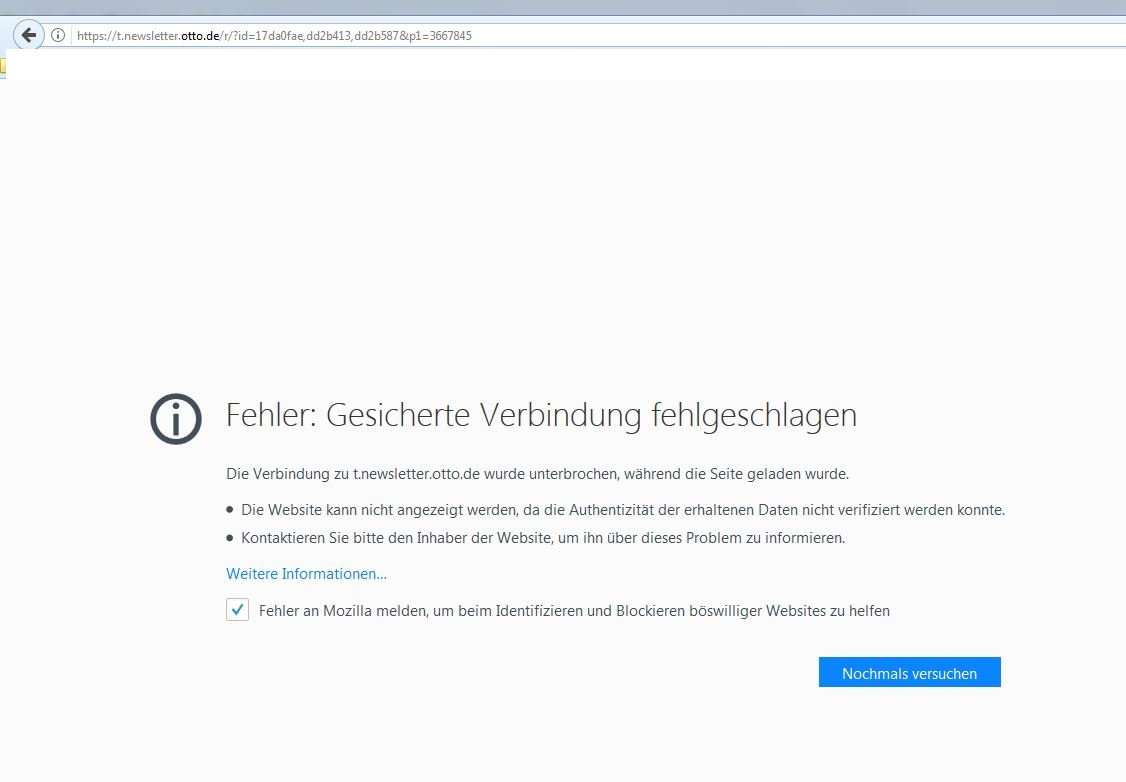This screenshot has width=1126, height=782.
Task: Uncheck 'Fehler an Mozilla melden' checkbox
Action: tap(238, 610)
